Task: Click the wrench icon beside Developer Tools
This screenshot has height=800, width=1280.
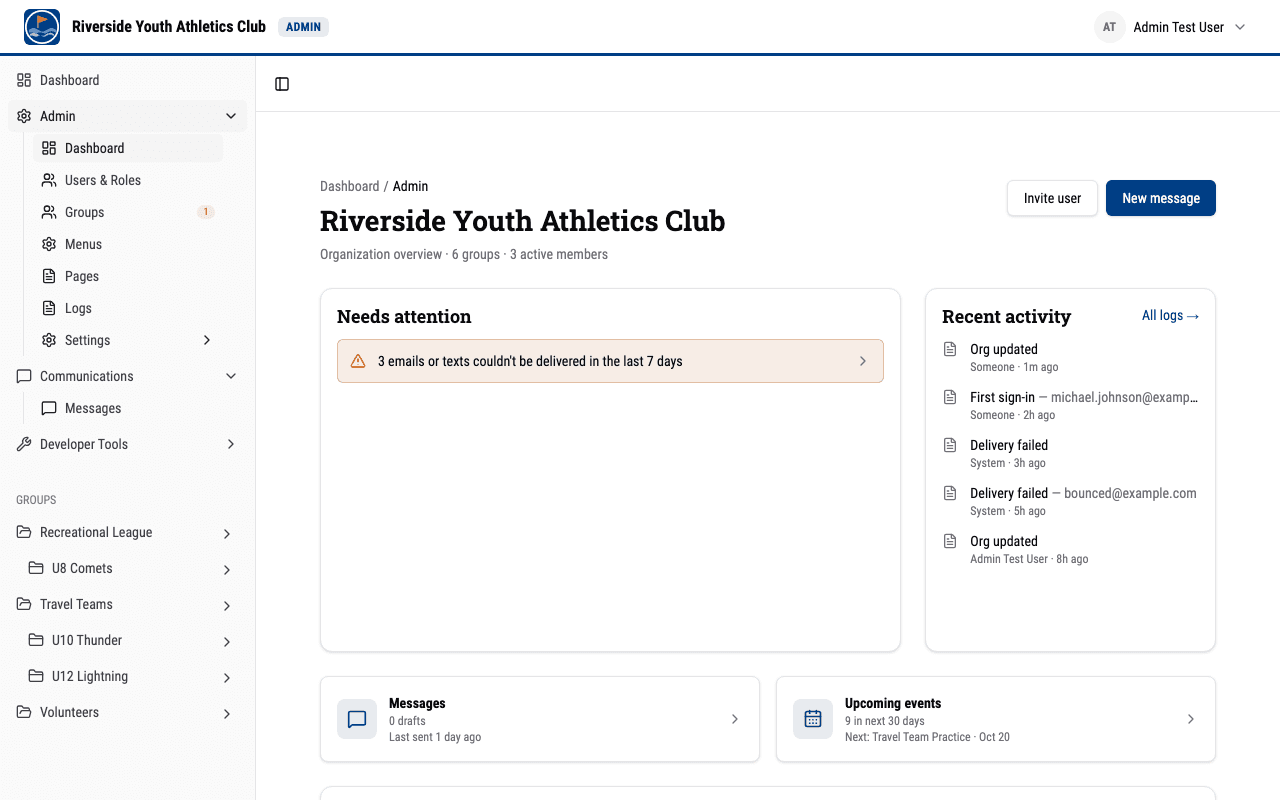Action: (24, 444)
